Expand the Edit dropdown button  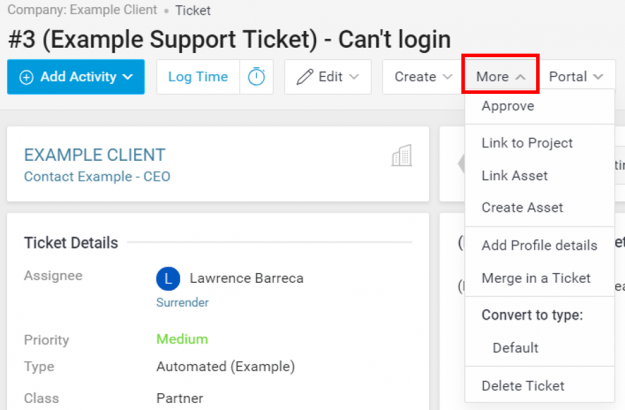click(328, 77)
